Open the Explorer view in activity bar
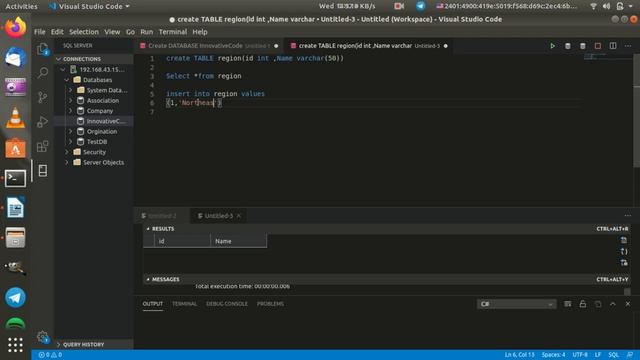Screen dimensions: 640x360 click(43, 49)
